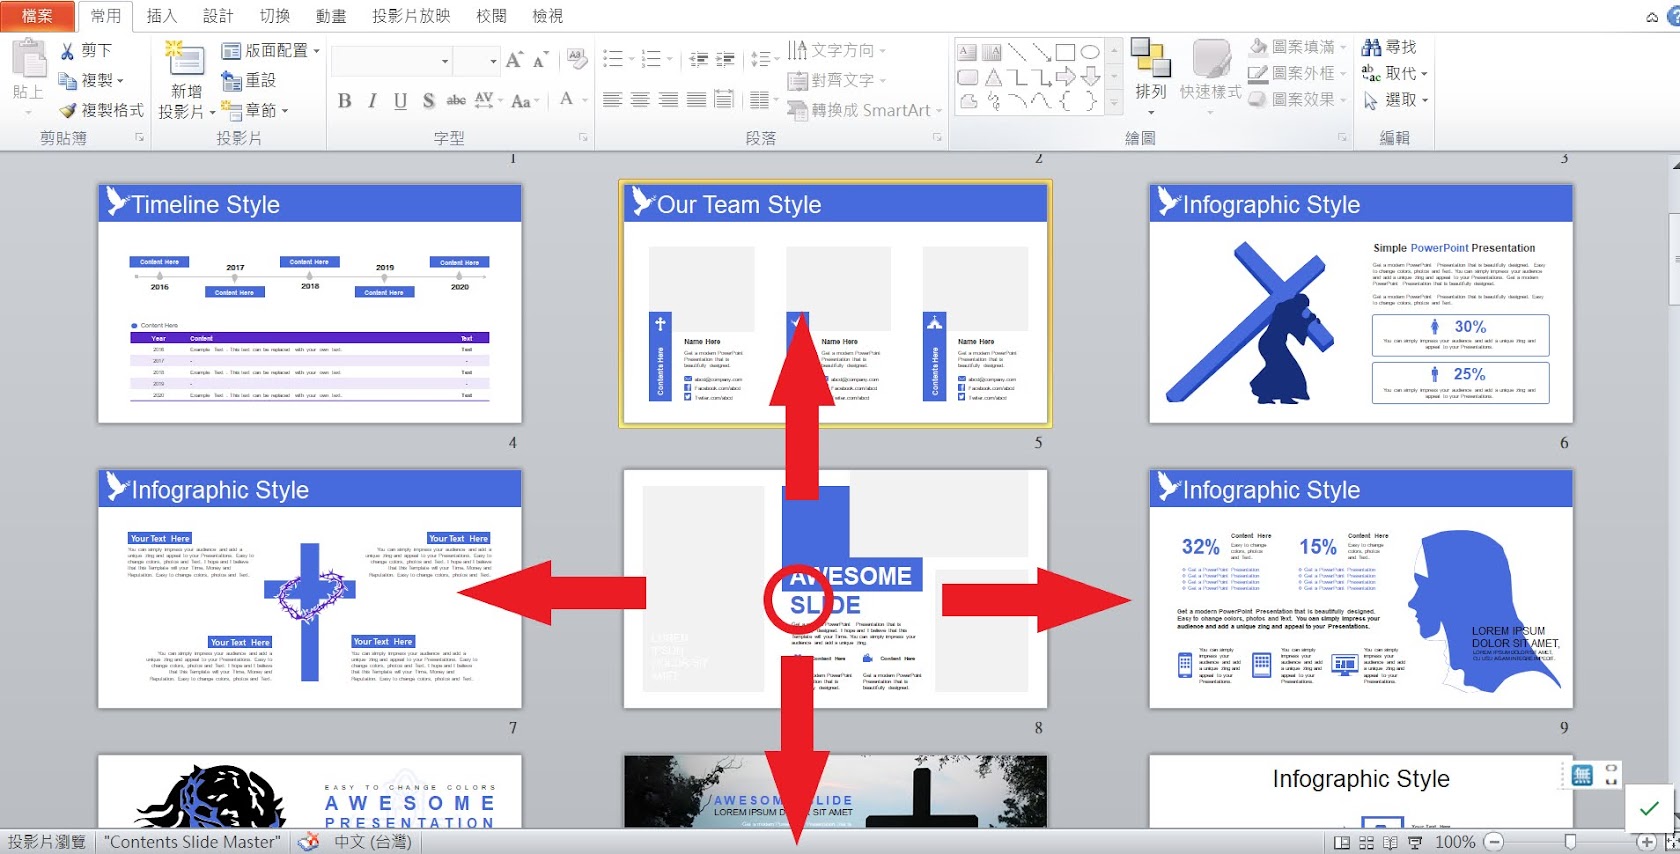Toggle the Slide Sorter view button in status bar
This screenshot has width=1680, height=854.
point(1366,843)
